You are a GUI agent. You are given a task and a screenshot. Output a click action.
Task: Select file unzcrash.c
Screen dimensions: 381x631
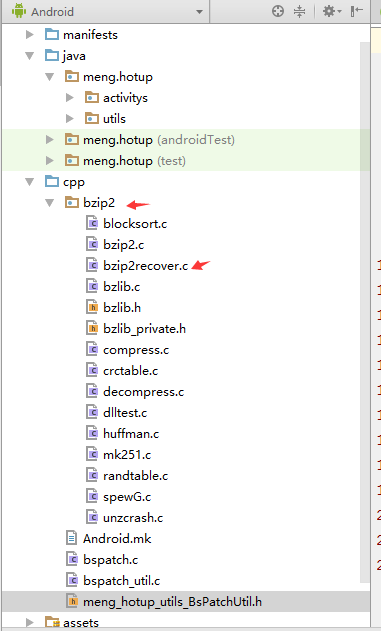133,518
